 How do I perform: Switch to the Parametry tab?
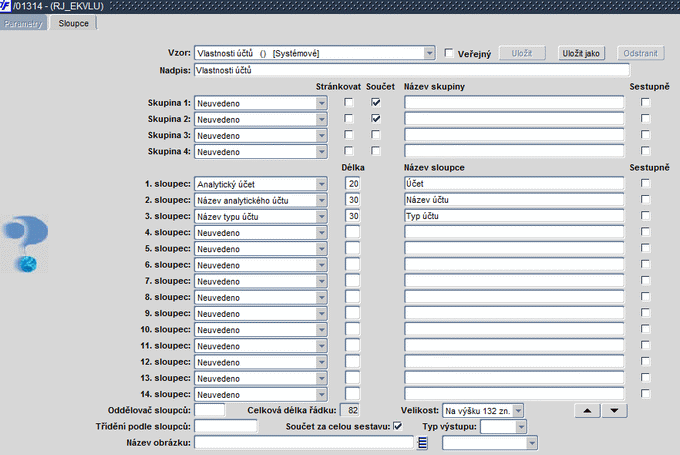pos(23,23)
